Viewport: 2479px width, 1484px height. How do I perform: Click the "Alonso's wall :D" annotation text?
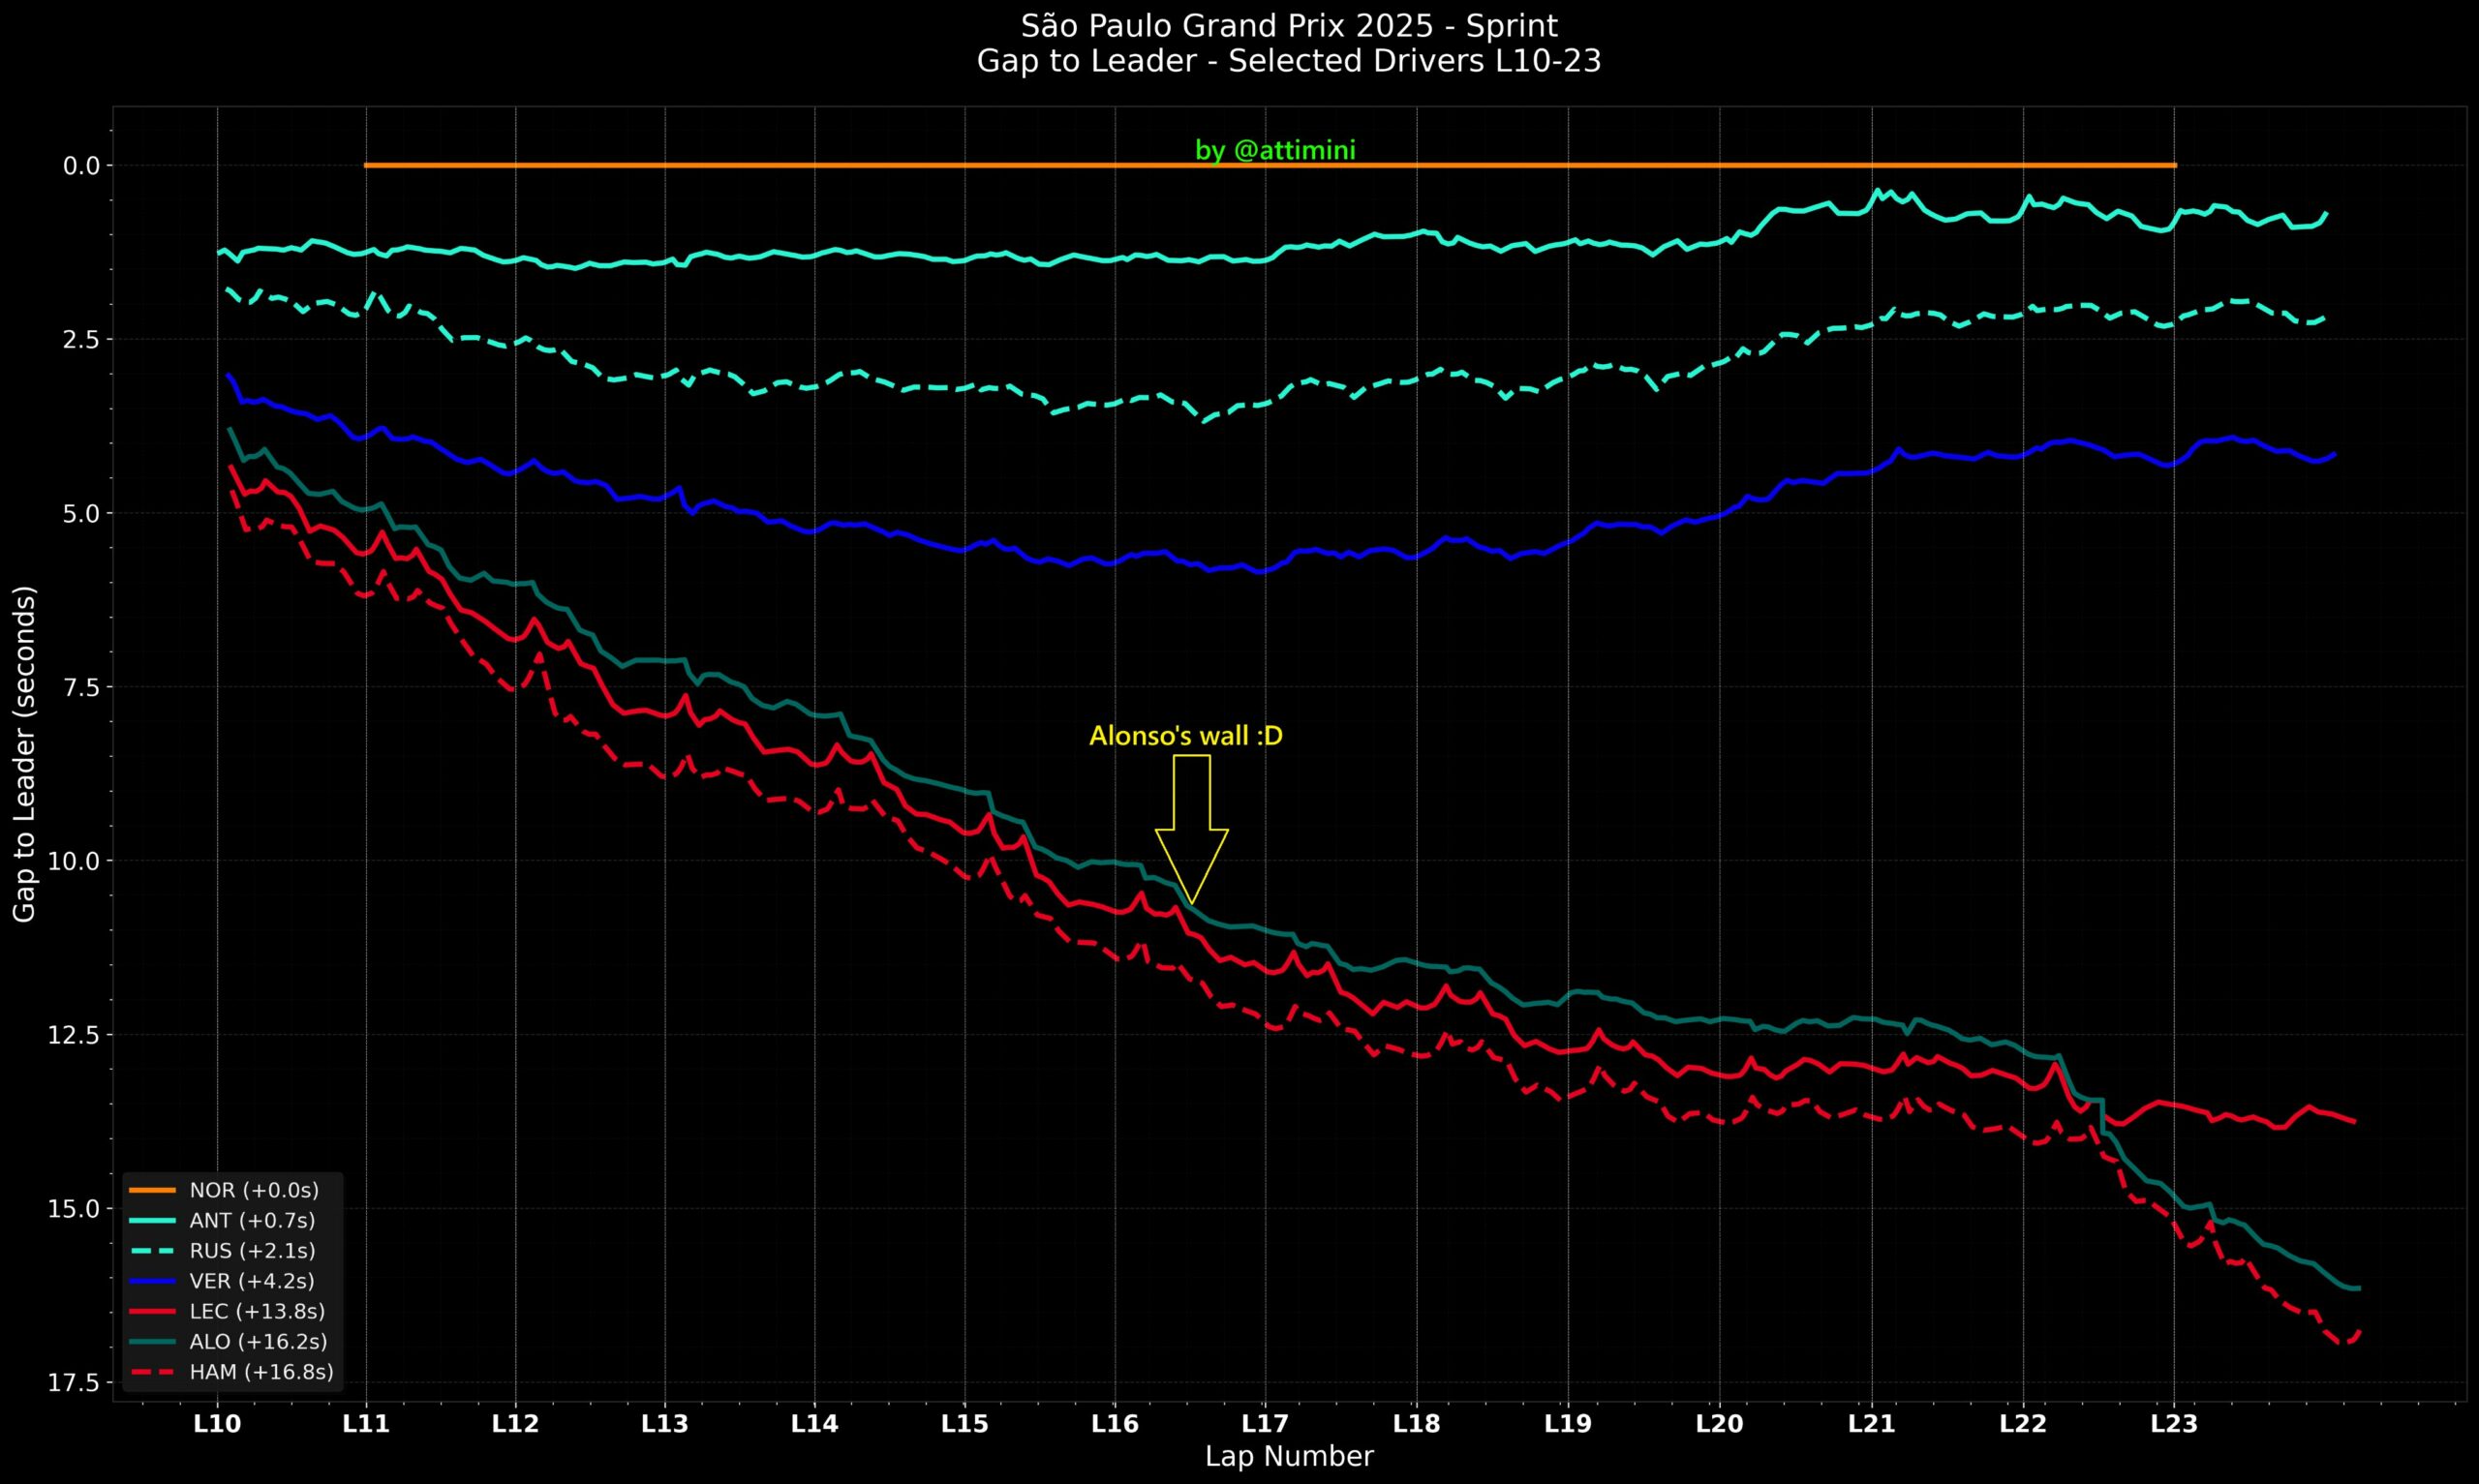coord(1185,736)
